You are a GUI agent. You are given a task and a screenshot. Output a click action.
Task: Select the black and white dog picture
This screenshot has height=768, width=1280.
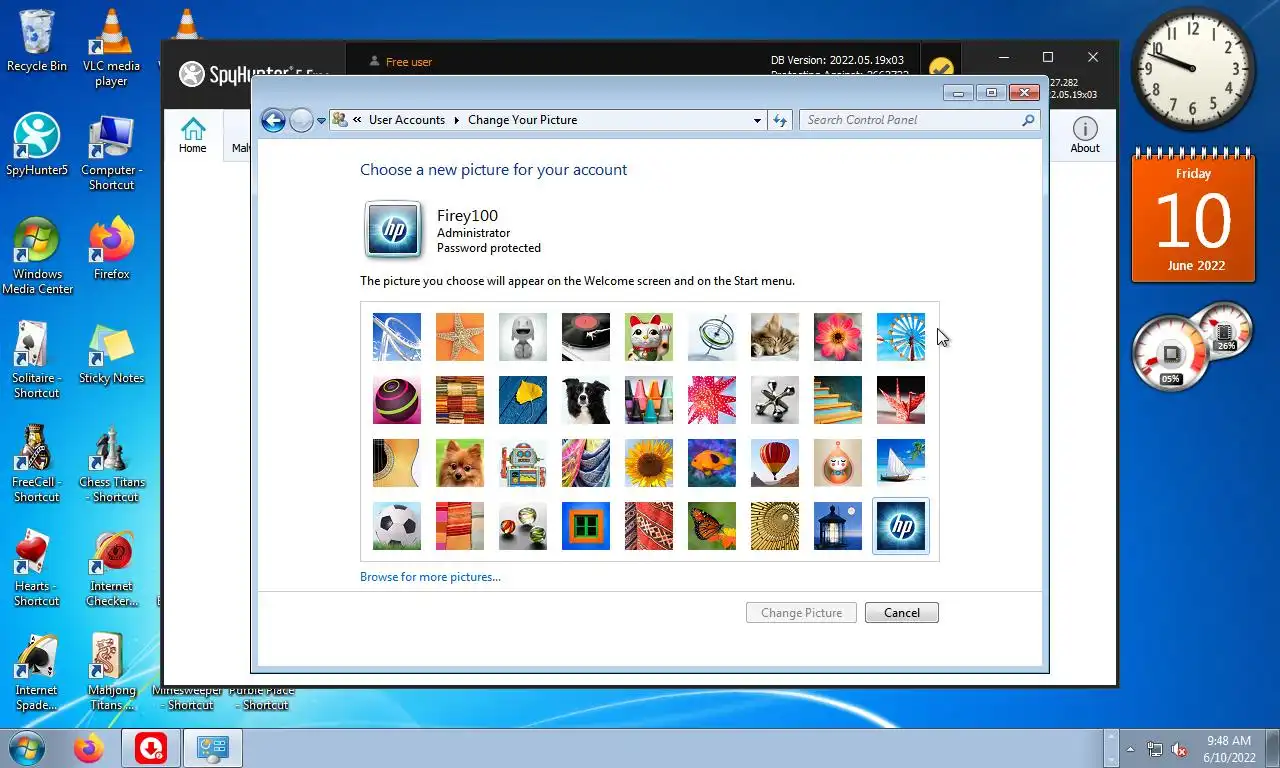click(586, 400)
